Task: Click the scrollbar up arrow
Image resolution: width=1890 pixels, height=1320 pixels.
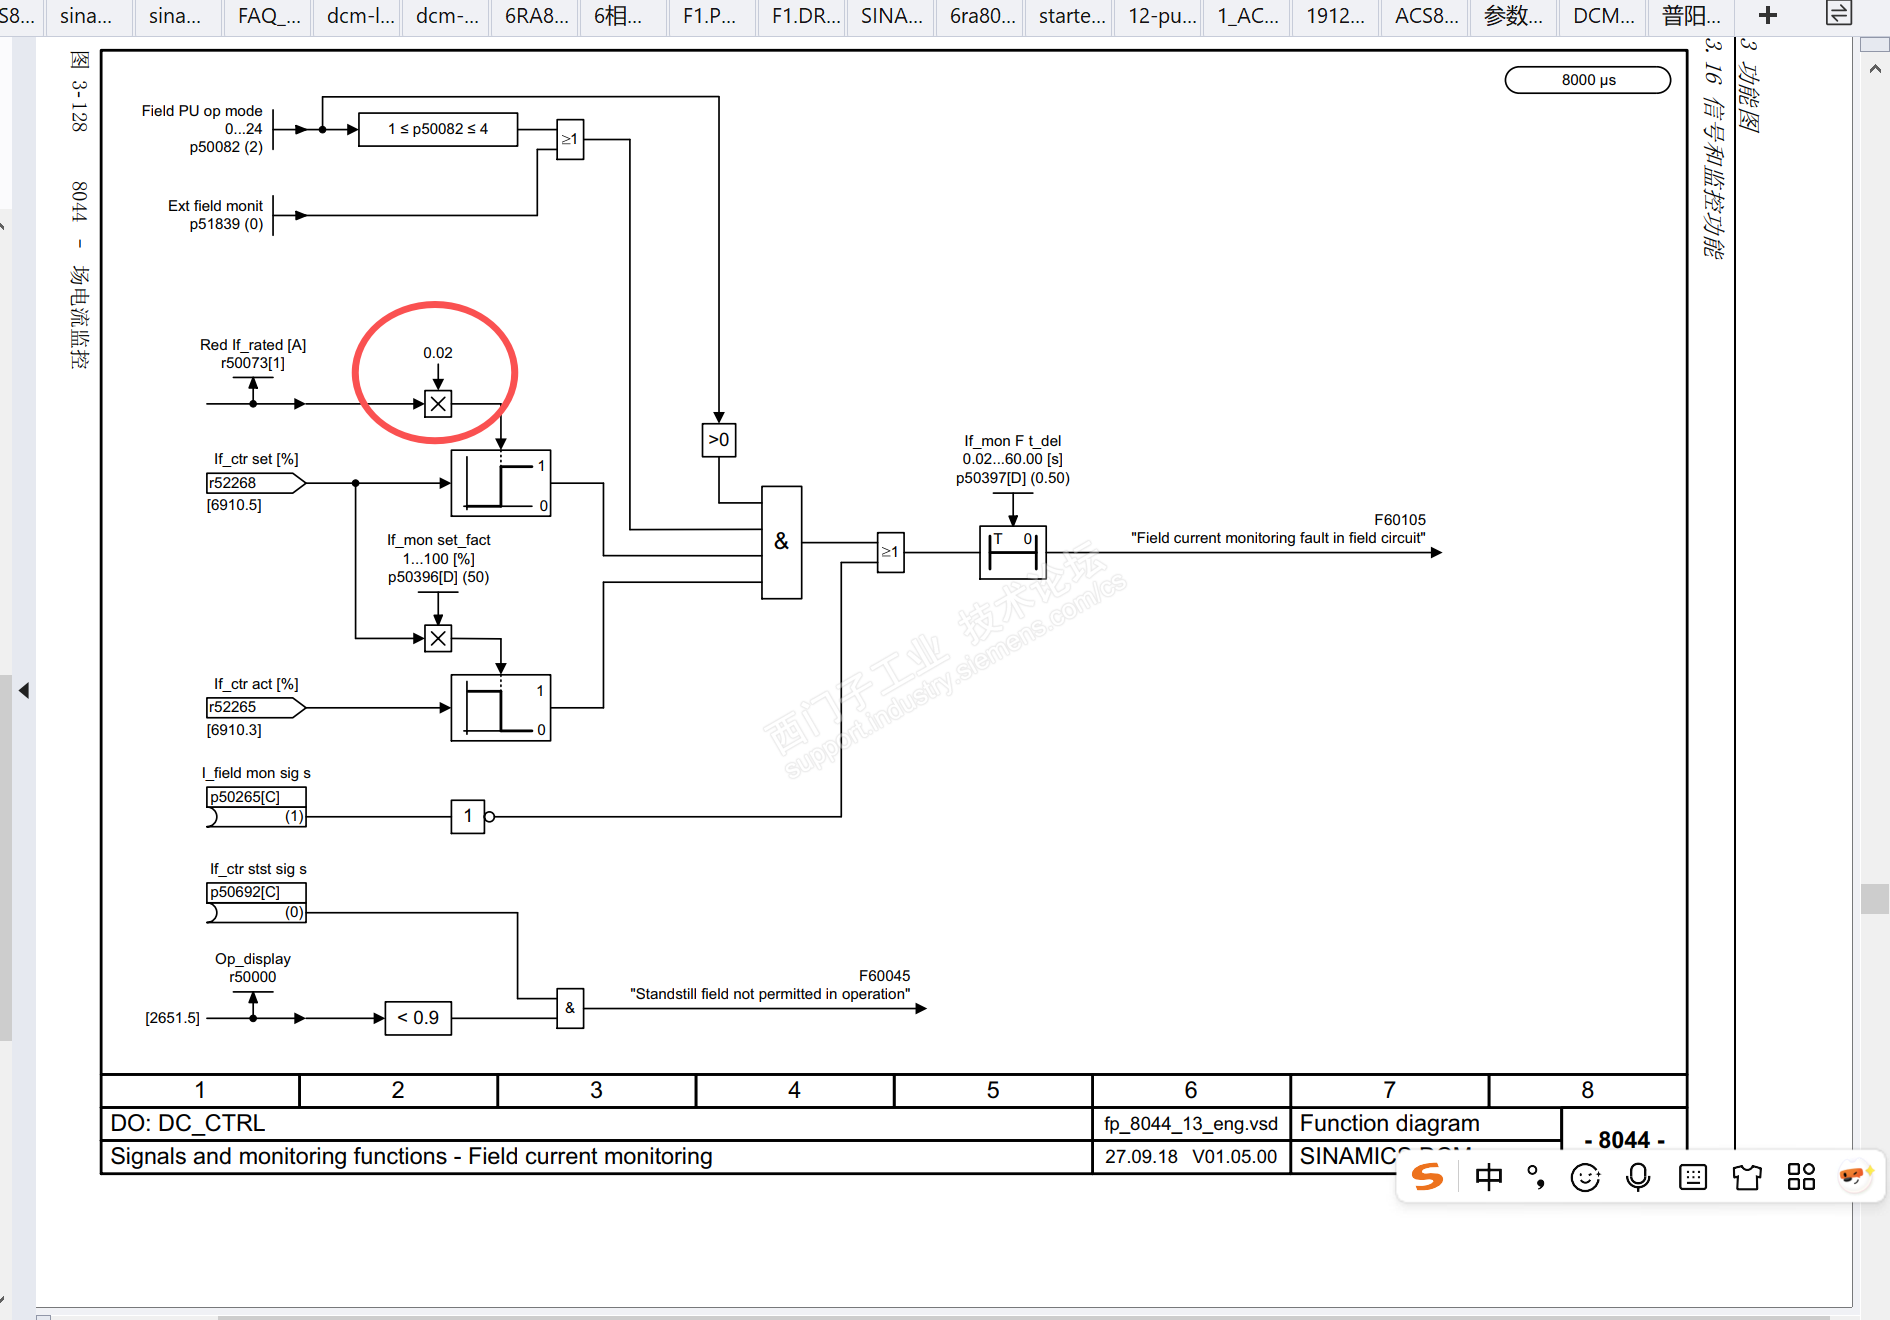Action: point(1875,69)
